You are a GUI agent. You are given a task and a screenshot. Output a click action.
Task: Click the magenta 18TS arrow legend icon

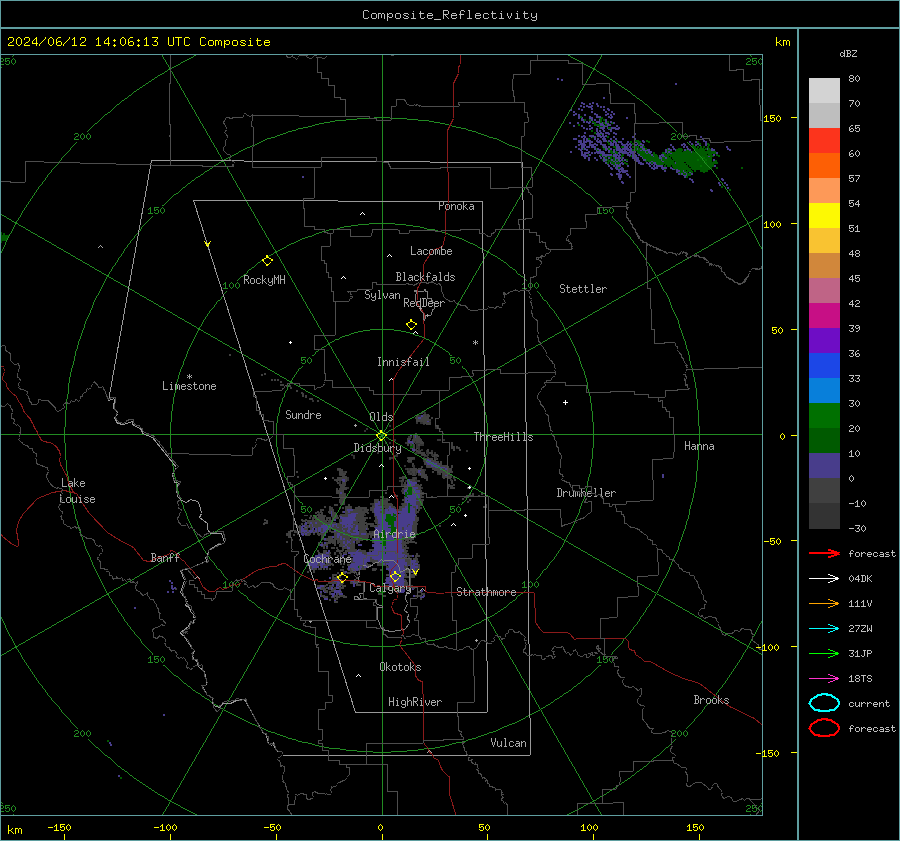(824, 679)
